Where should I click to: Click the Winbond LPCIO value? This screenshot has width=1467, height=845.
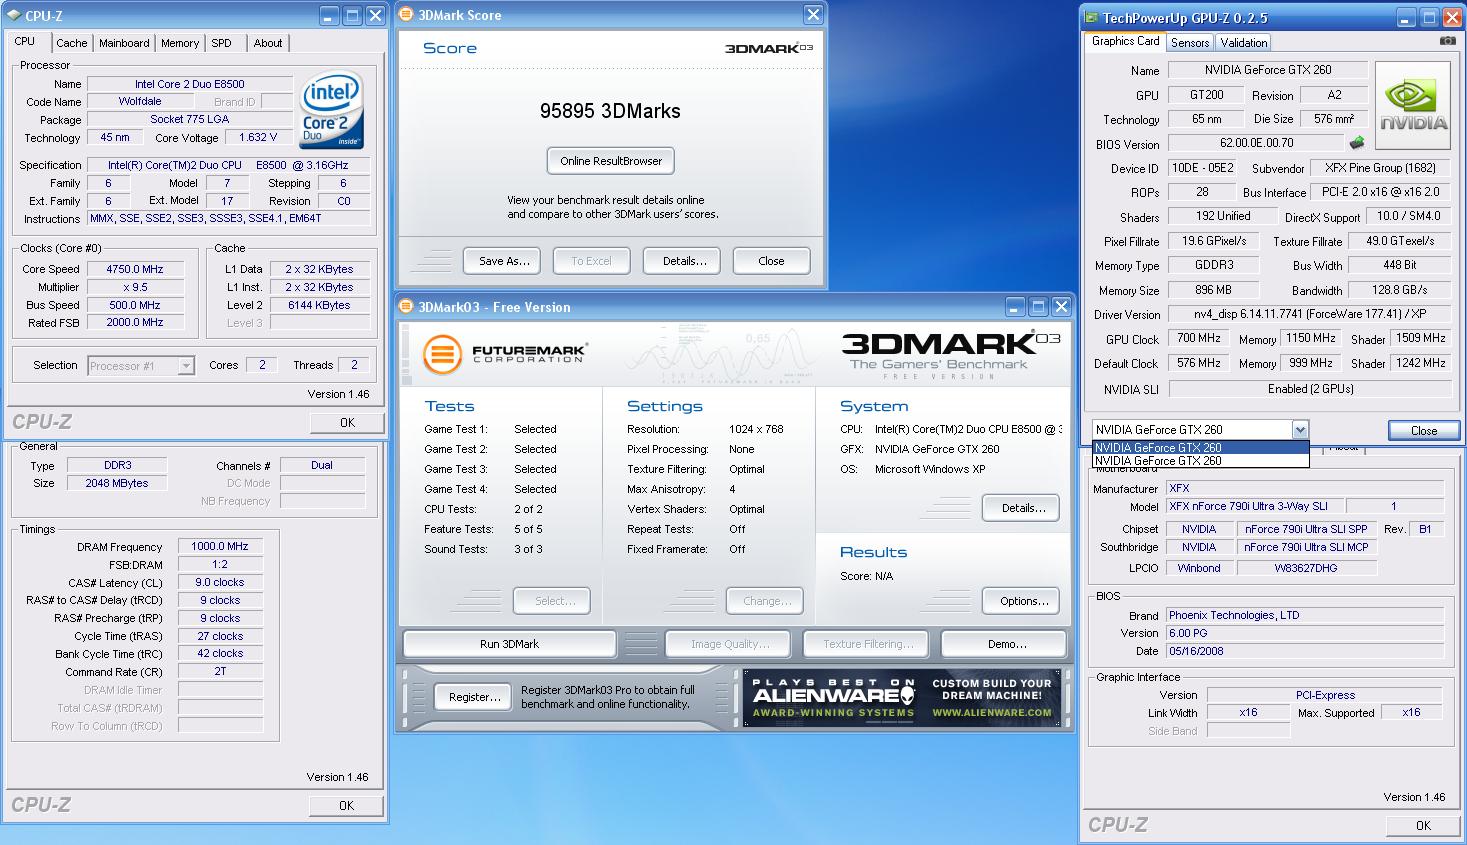[1198, 567]
